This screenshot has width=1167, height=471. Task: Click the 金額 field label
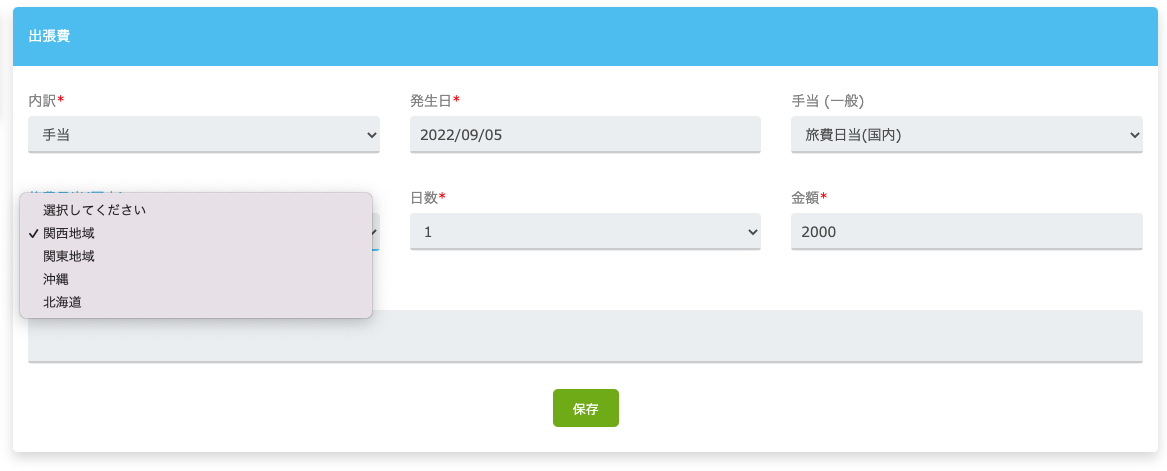809,197
